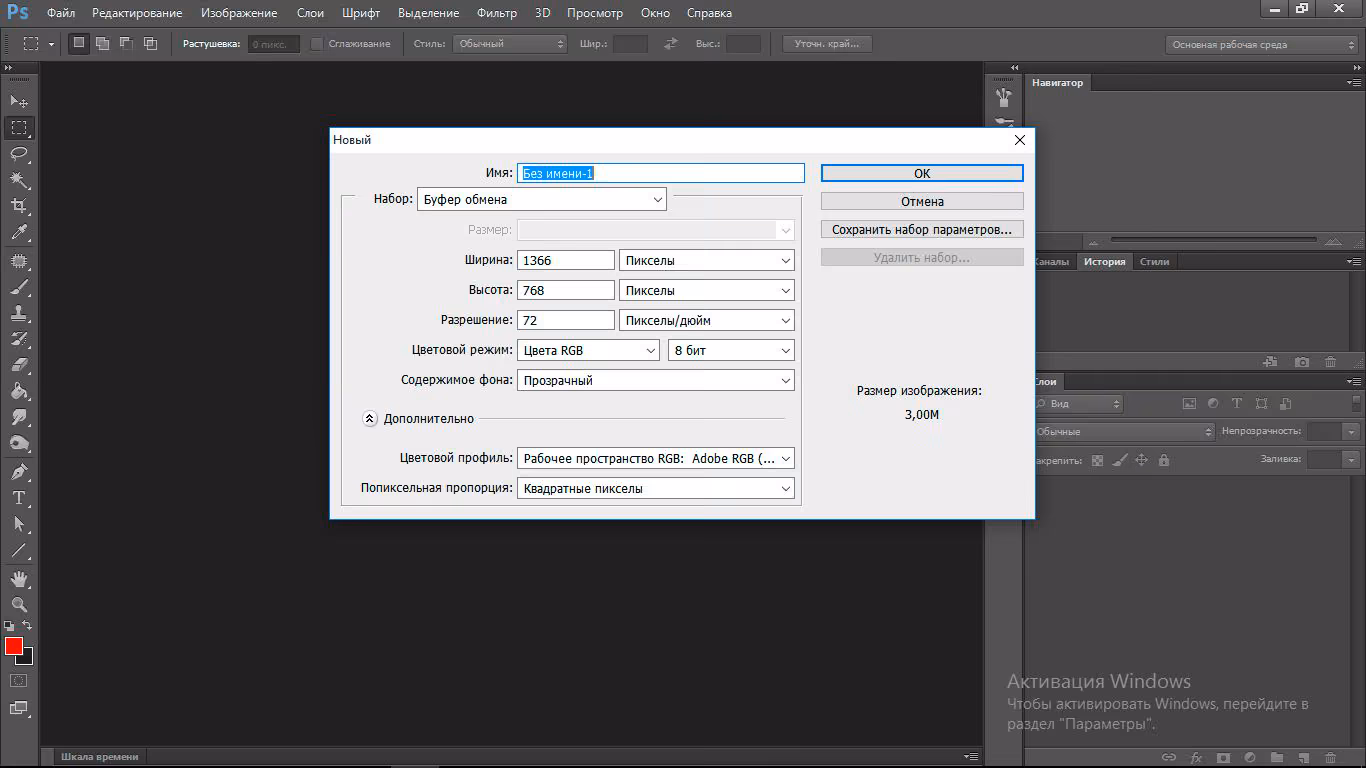Viewport: 1366px width, 768px height.
Task: Select the Horizontal Type tool
Action: point(19,498)
